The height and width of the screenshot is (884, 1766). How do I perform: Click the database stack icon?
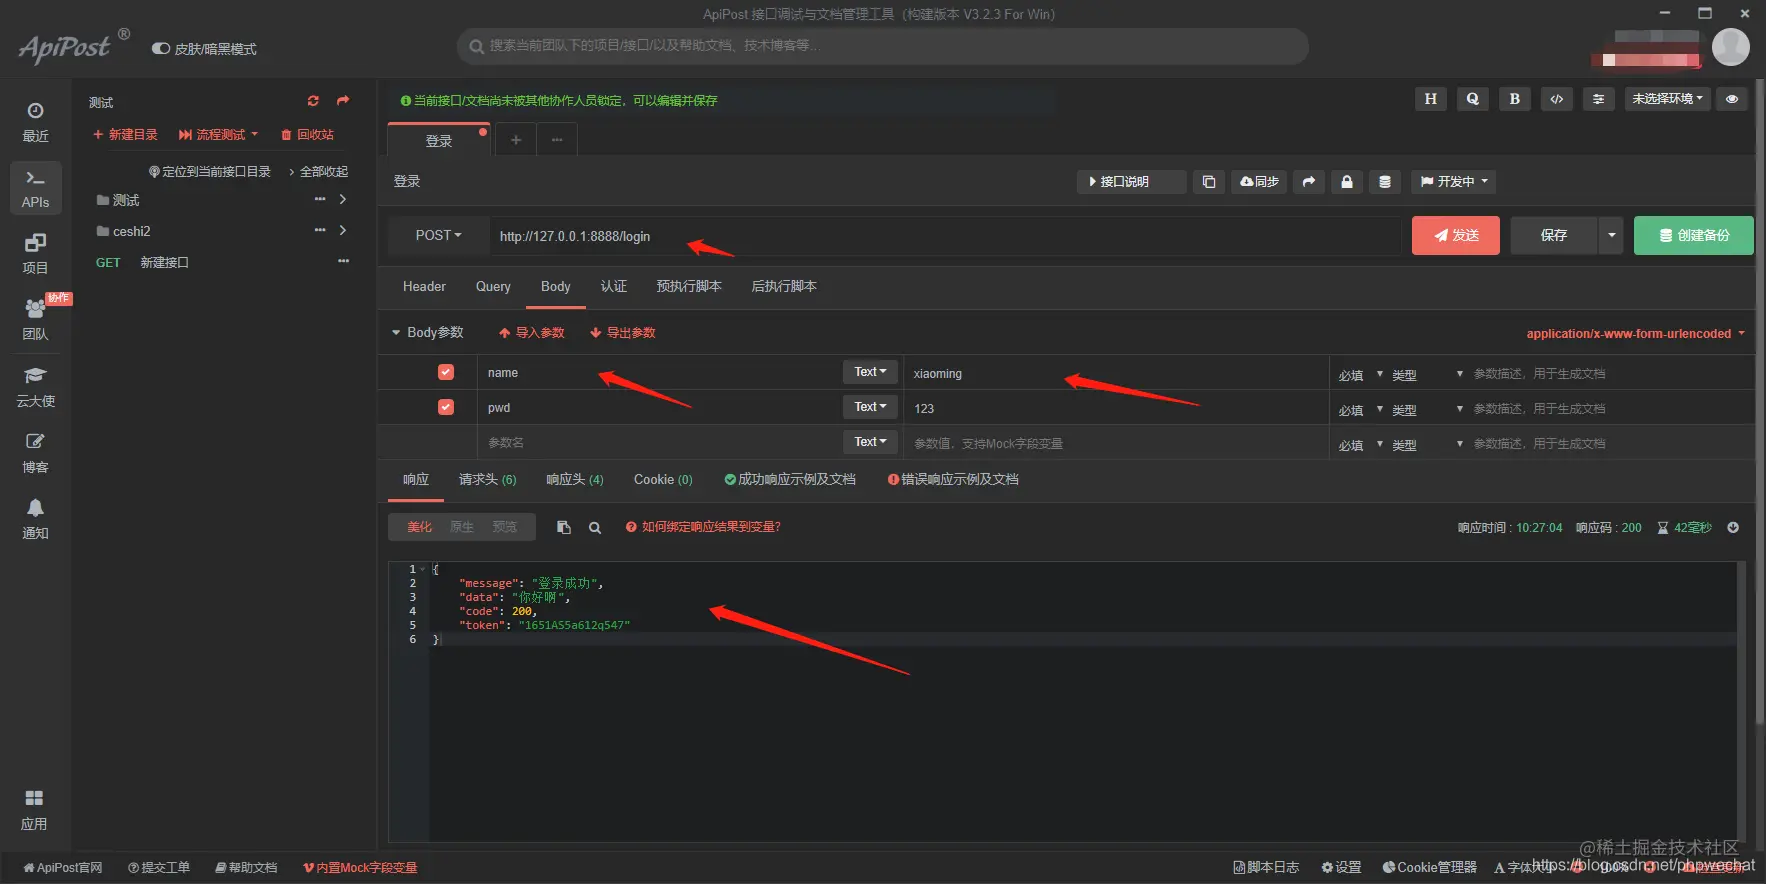1385,182
